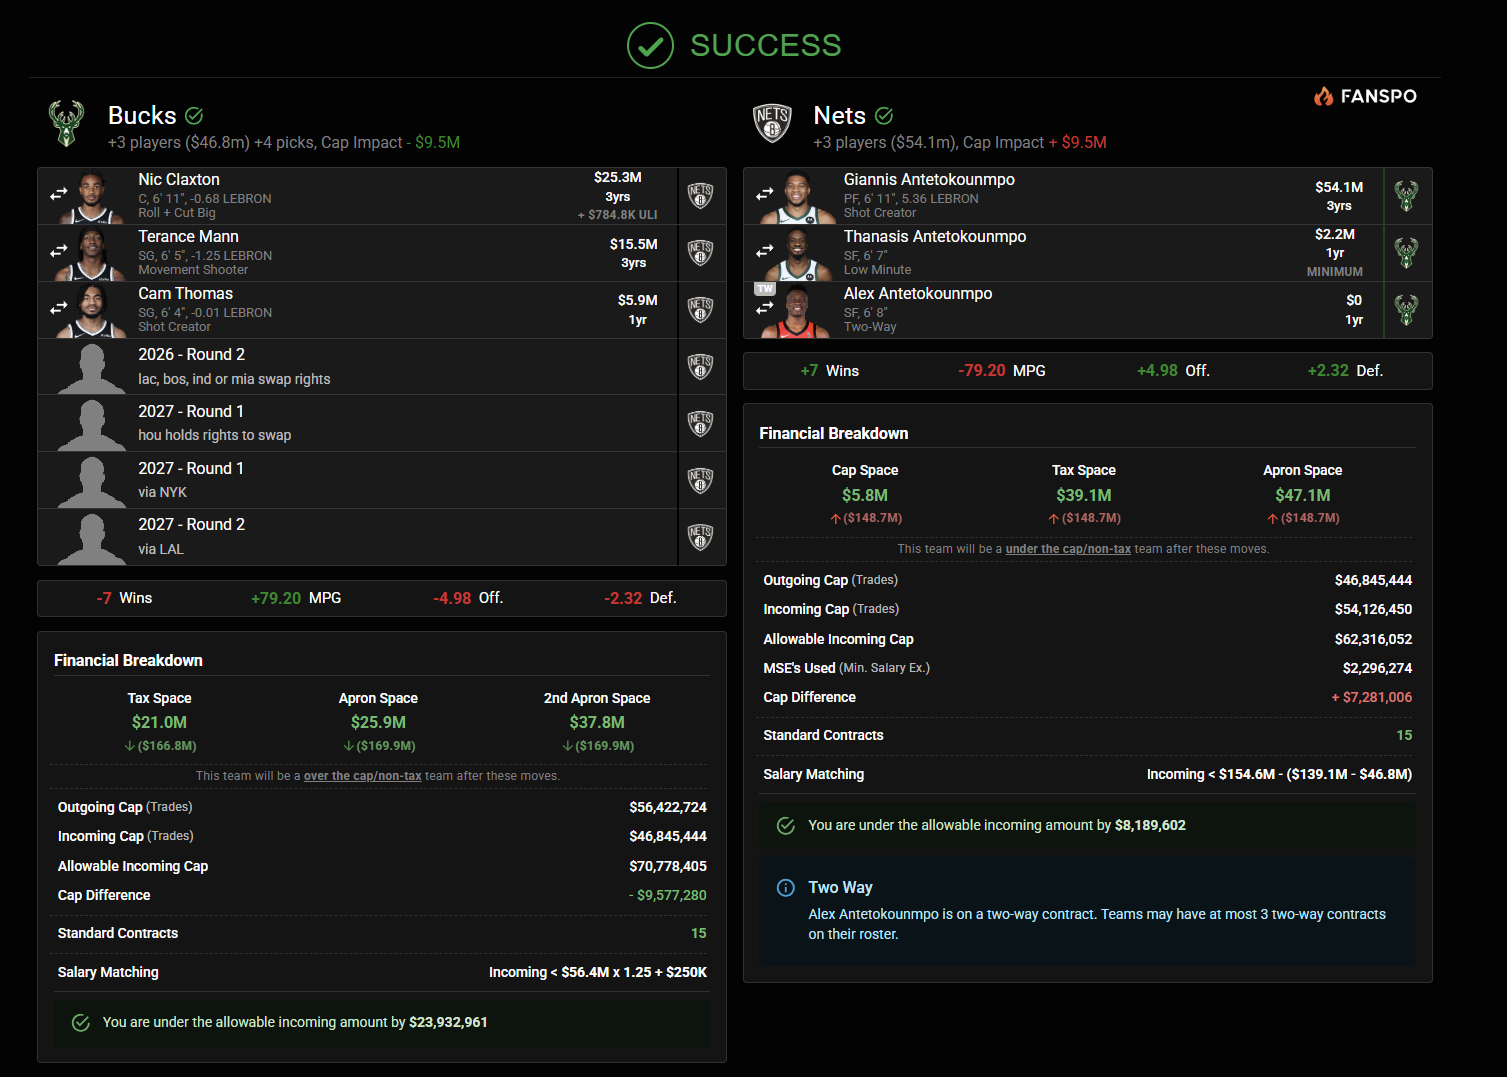Click the '$21.0M' Tax Space value
The width and height of the screenshot is (1507, 1077).
(160, 723)
